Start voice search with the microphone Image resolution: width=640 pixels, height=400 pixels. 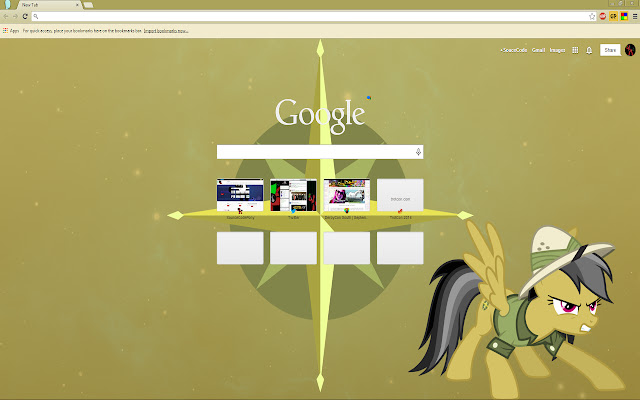(x=418, y=152)
